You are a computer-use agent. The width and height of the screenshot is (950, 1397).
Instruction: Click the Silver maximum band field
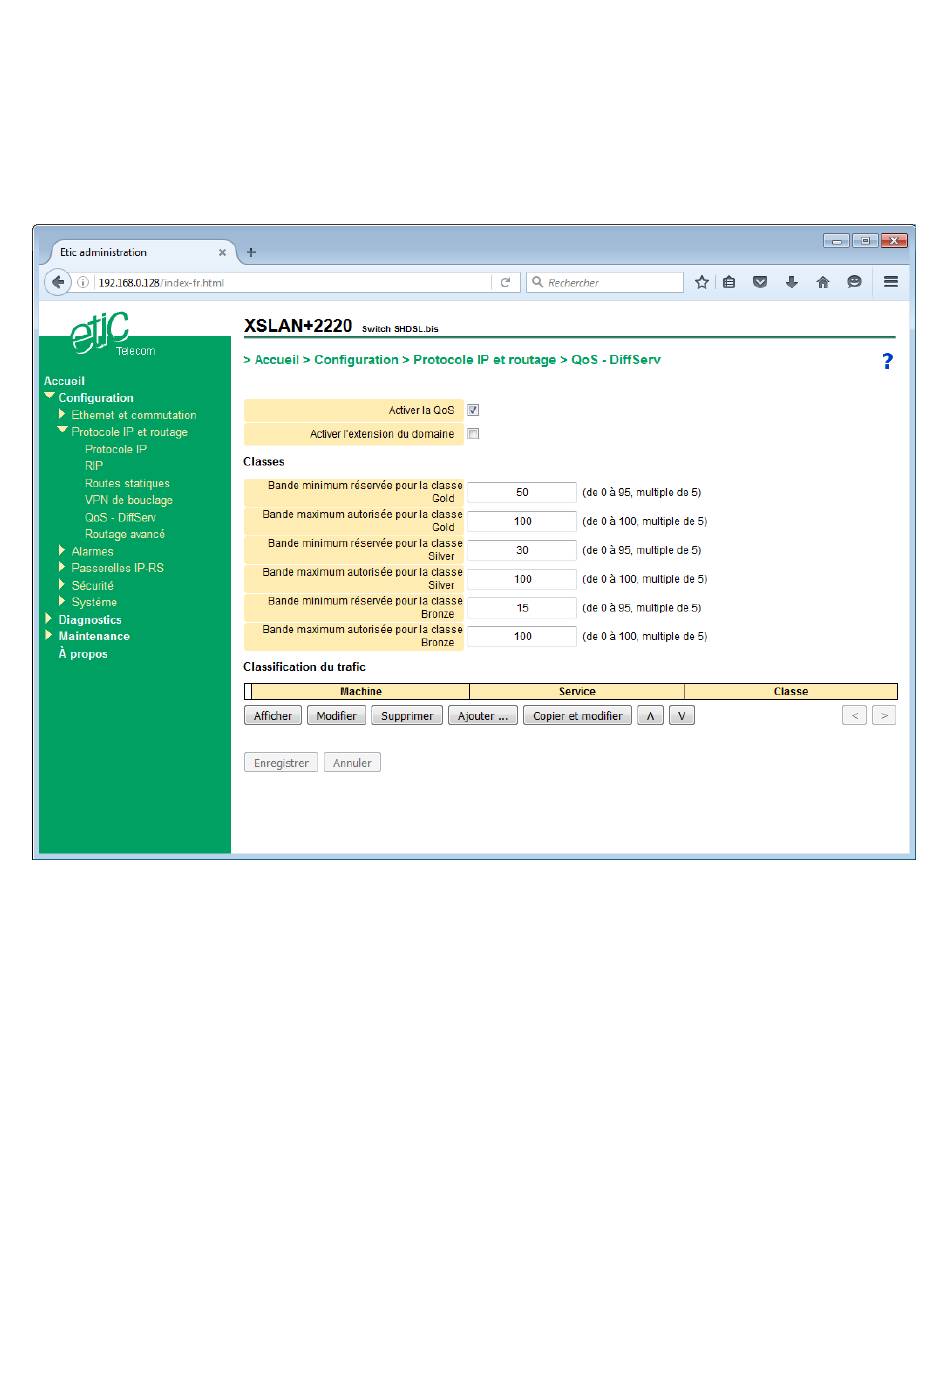click(x=522, y=579)
